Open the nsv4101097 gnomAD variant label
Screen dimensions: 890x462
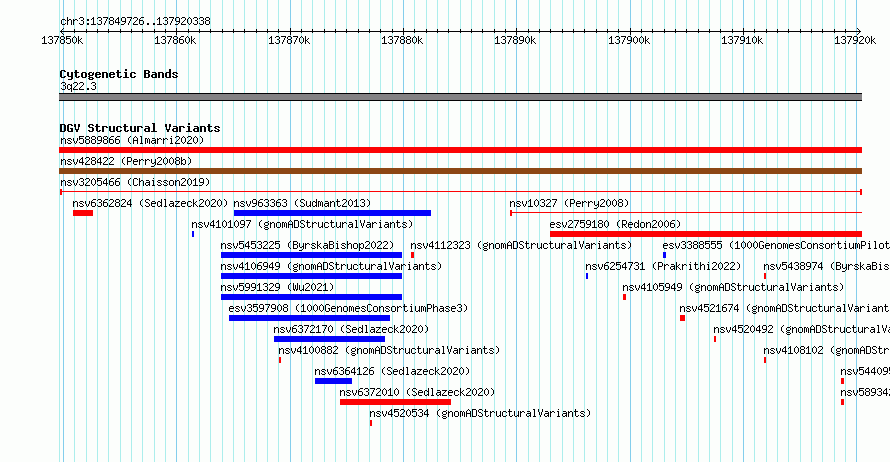click(303, 224)
